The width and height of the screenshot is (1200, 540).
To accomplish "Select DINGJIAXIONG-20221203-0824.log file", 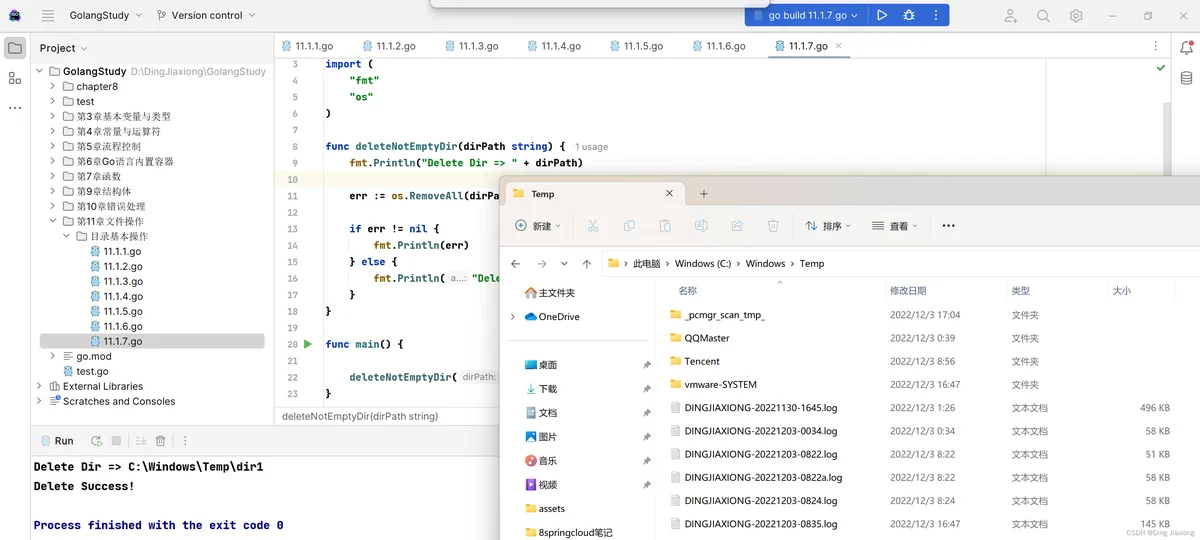I will click(x=760, y=501).
